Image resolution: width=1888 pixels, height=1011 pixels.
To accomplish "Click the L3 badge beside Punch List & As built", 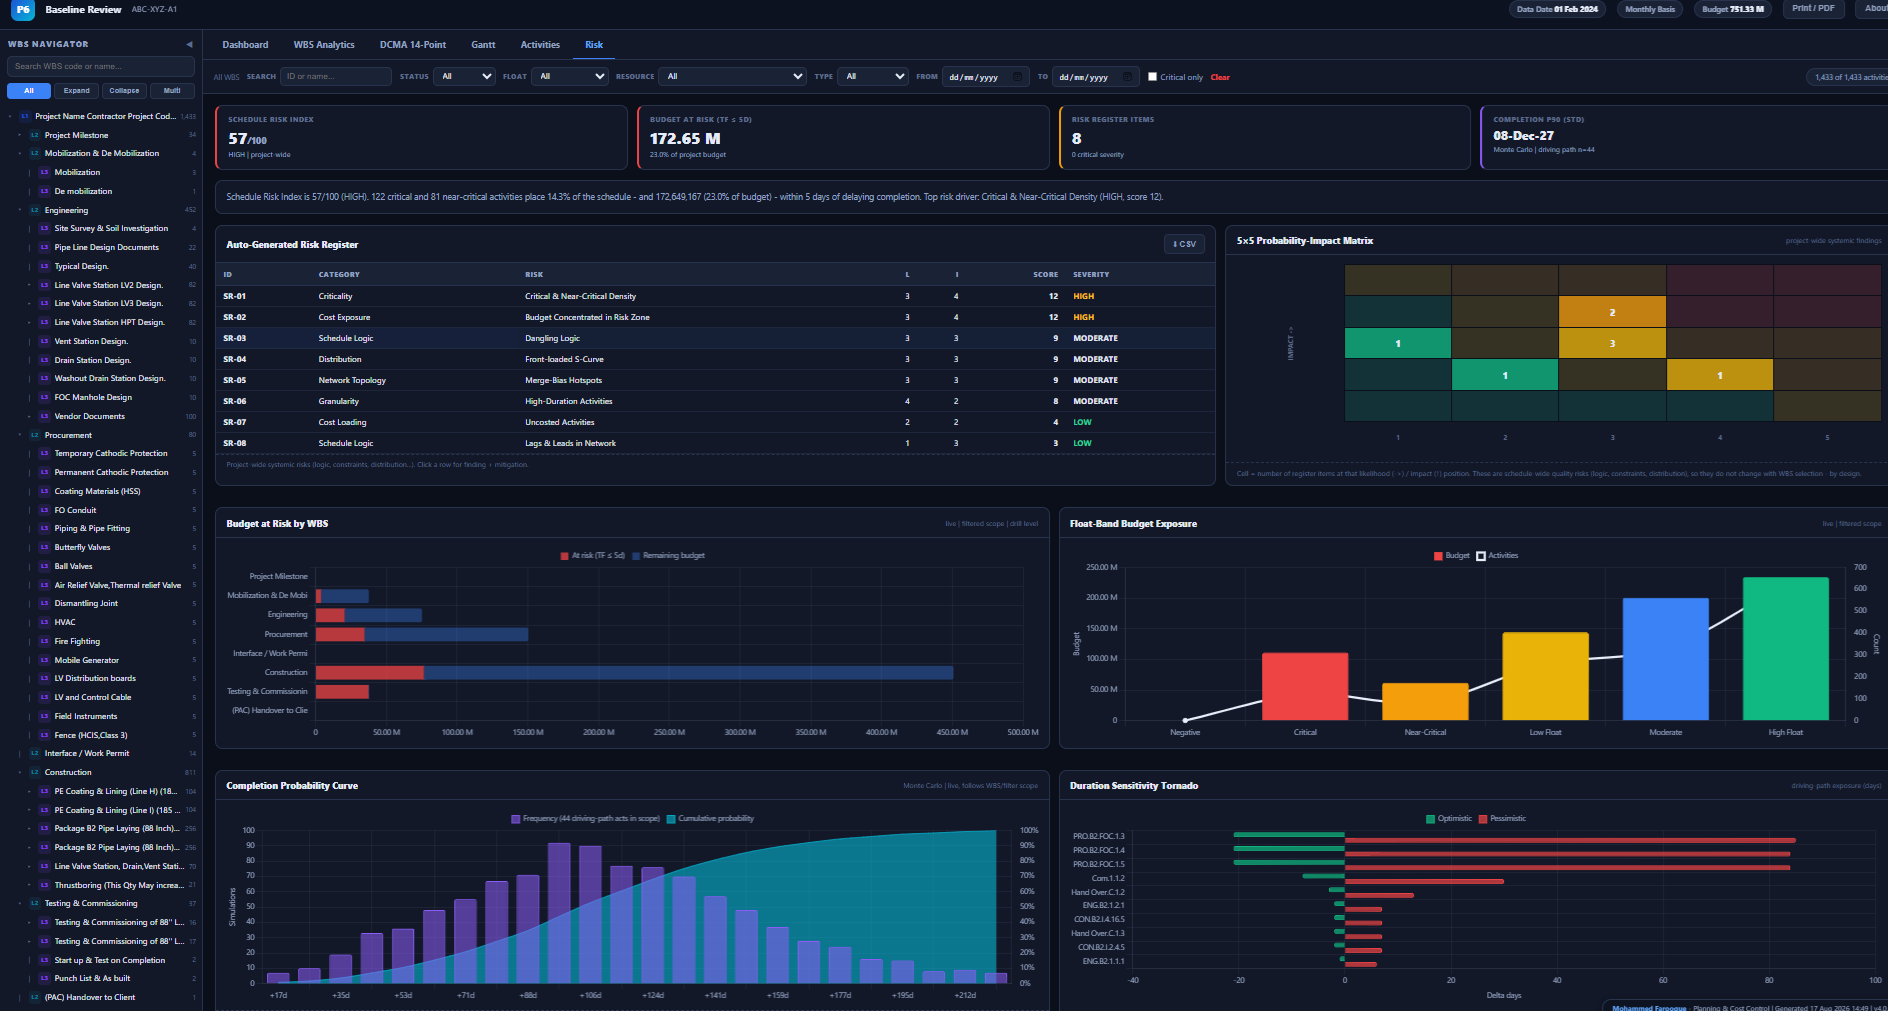I will tap(45, 978).
